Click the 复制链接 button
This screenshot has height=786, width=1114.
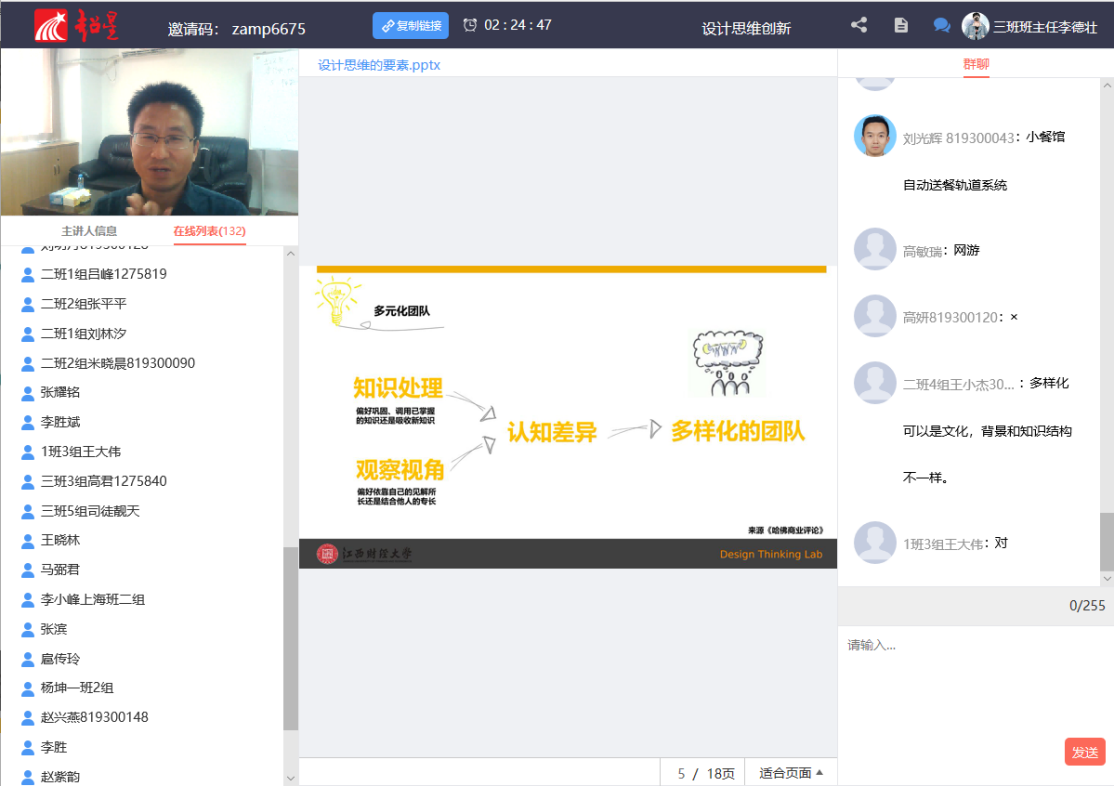point(409,25)
